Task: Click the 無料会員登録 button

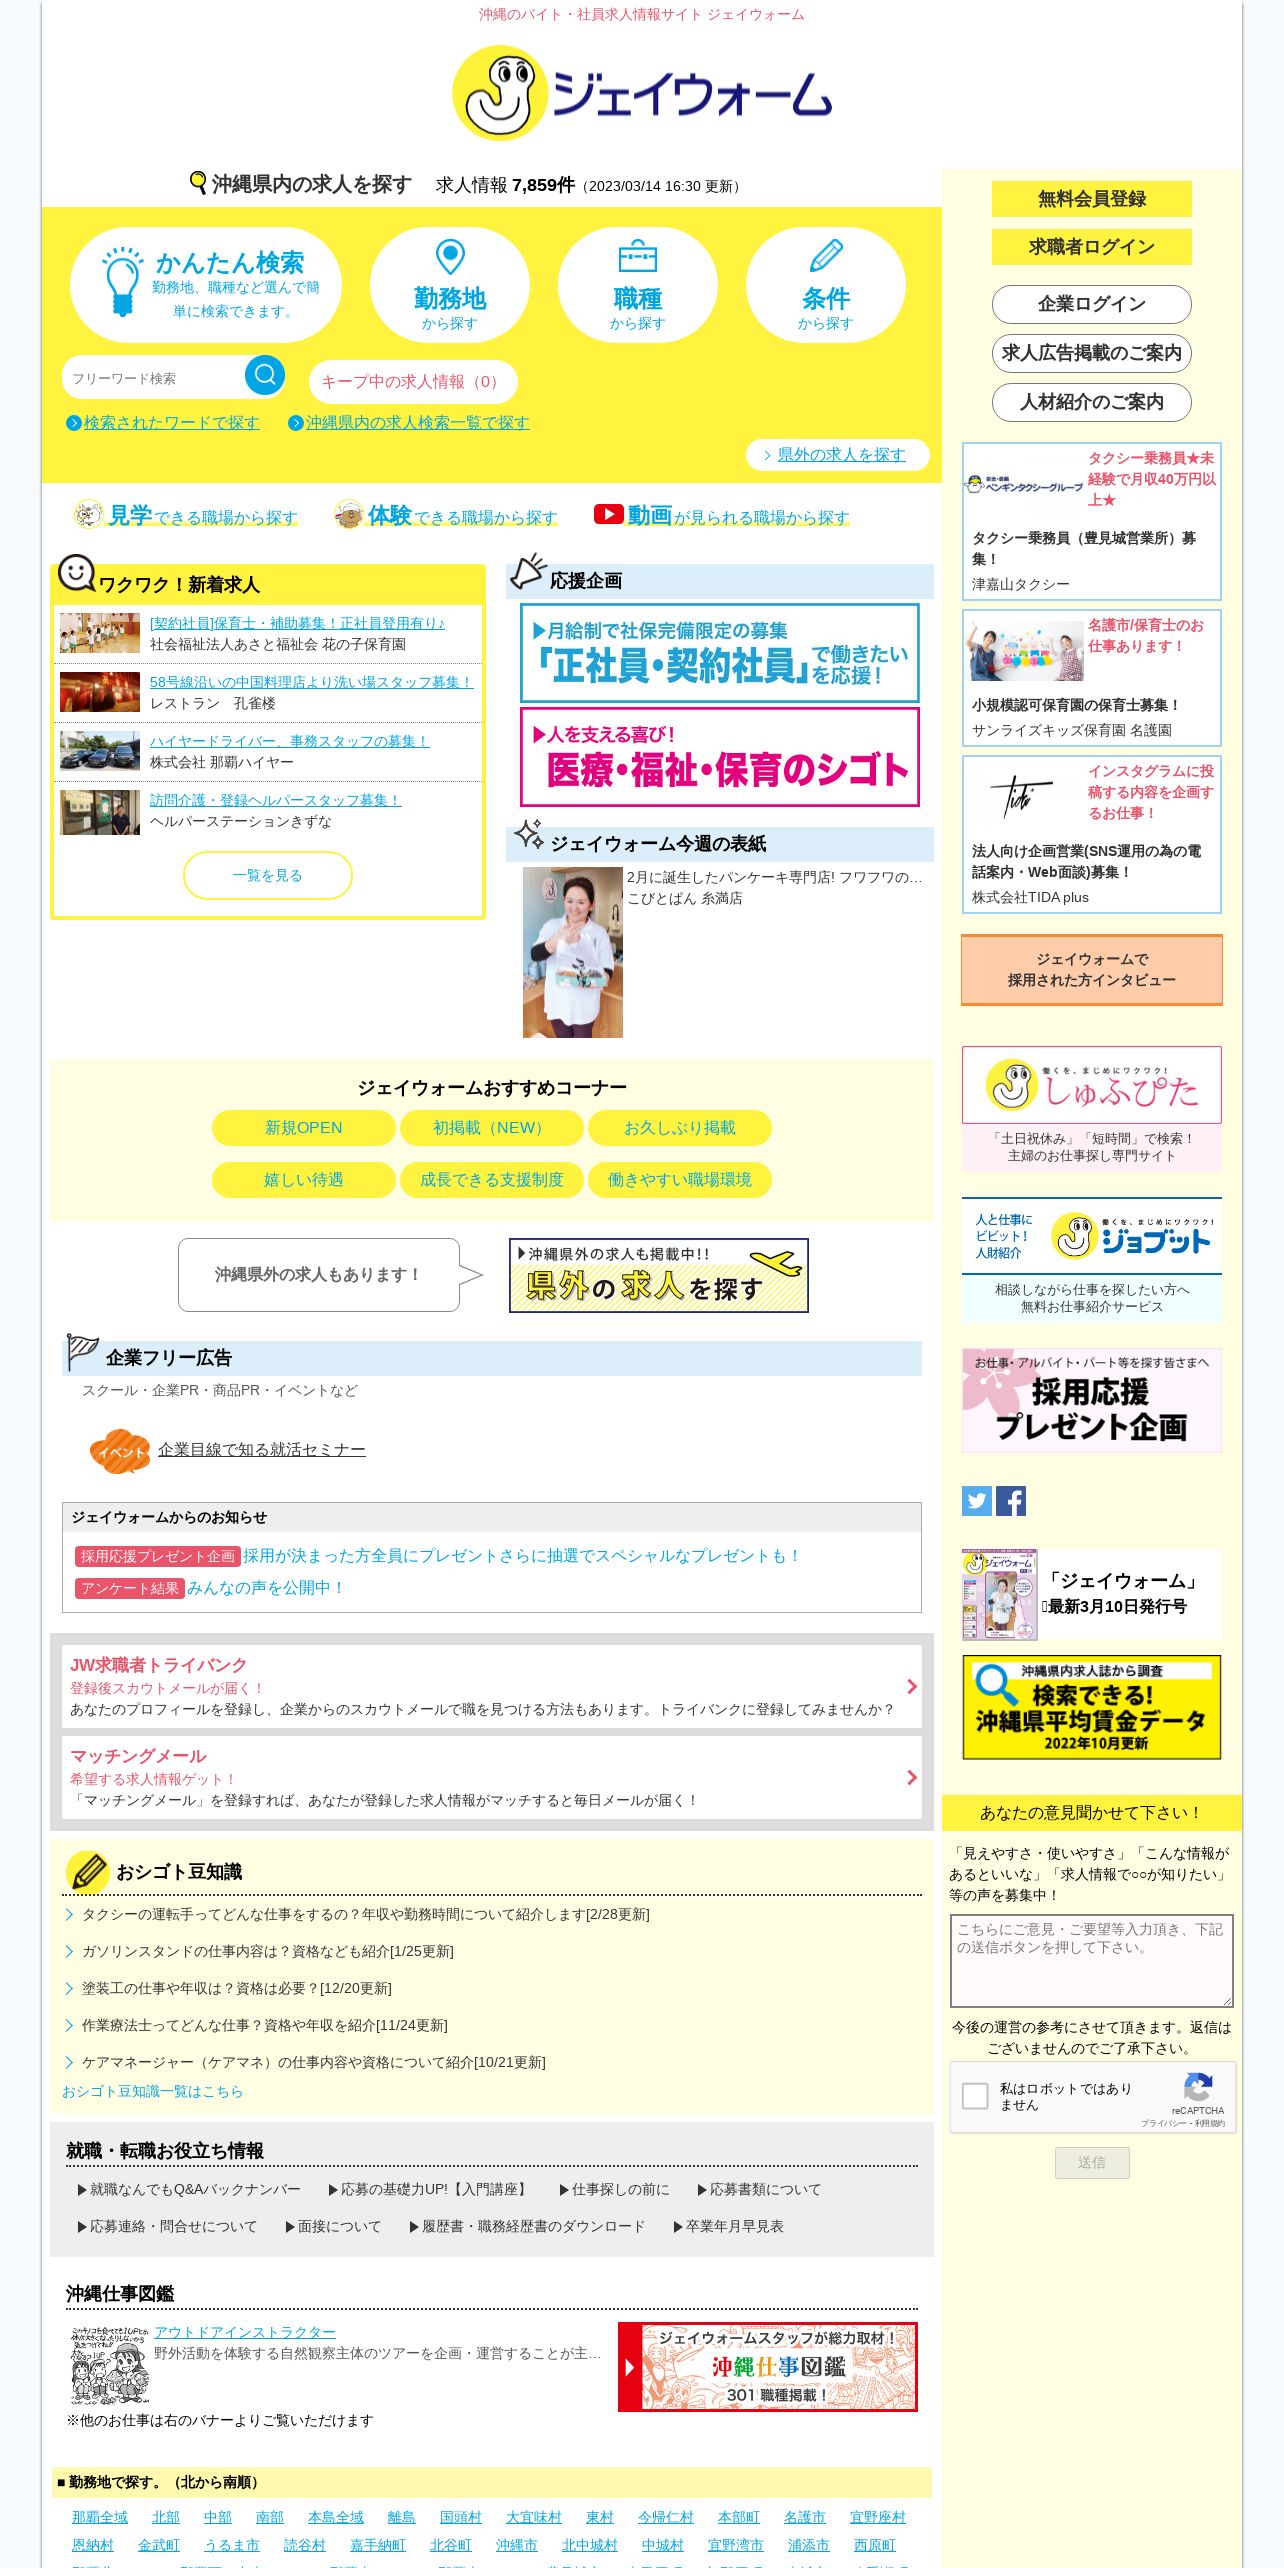Action: (1092, 199)
